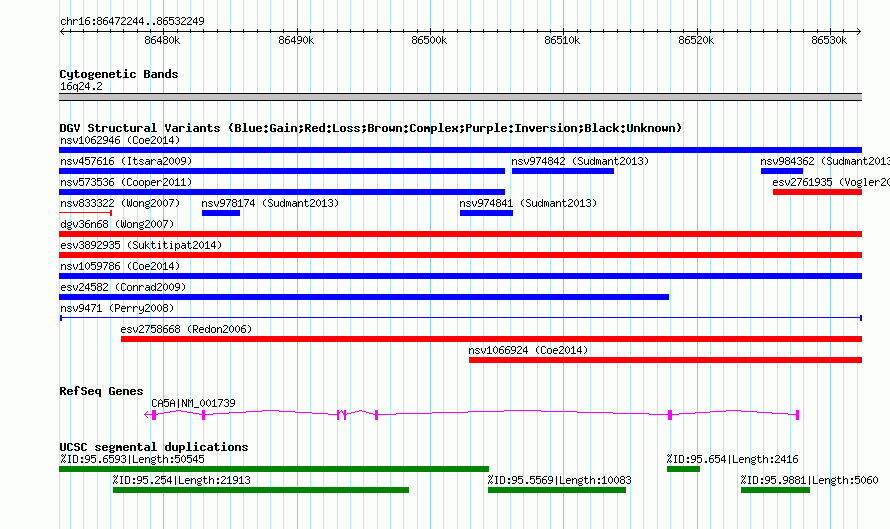Select the %ID:95.5569 Length:10083 duplication
Screen dimensions: 890x529
click(557, 490)
